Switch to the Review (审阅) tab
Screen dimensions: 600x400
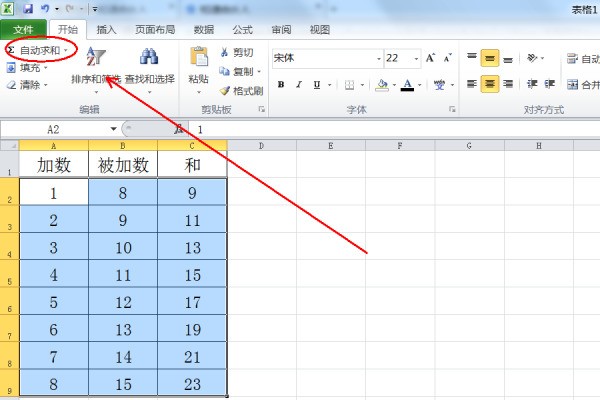coord(281,29)
